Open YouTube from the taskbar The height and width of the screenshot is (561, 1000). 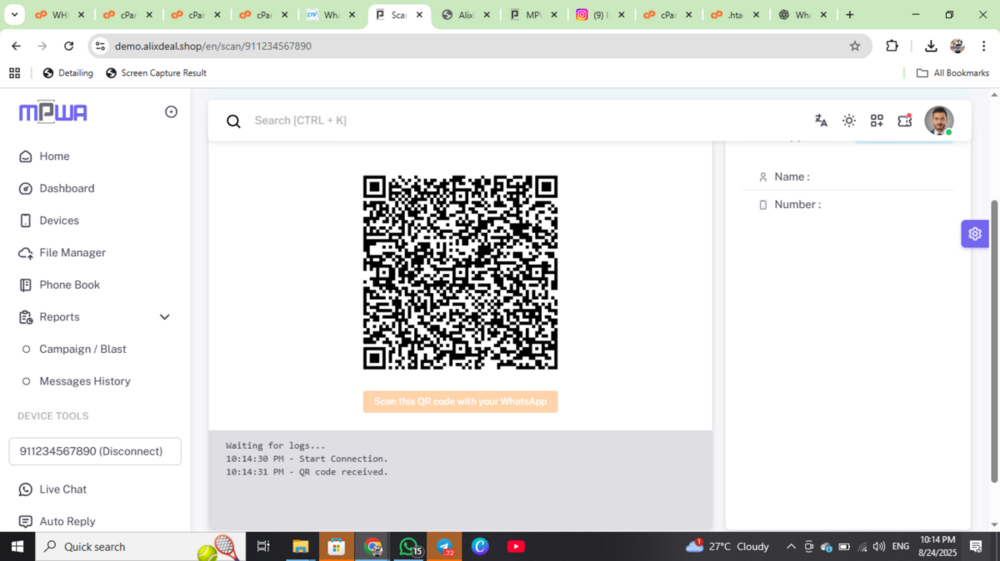[x=516, y=546]
